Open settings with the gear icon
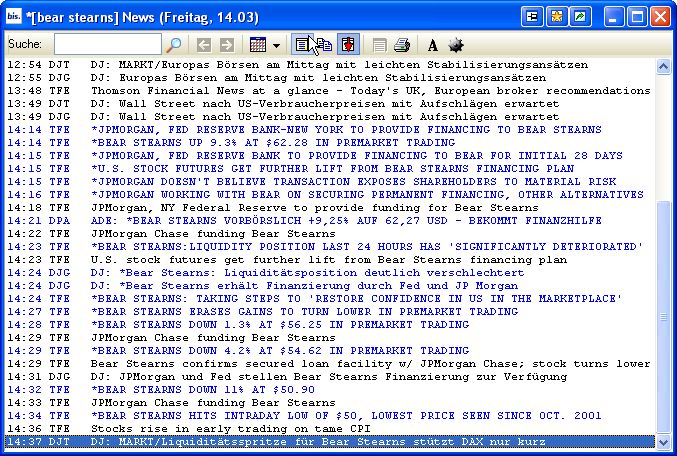 point(456,45)
